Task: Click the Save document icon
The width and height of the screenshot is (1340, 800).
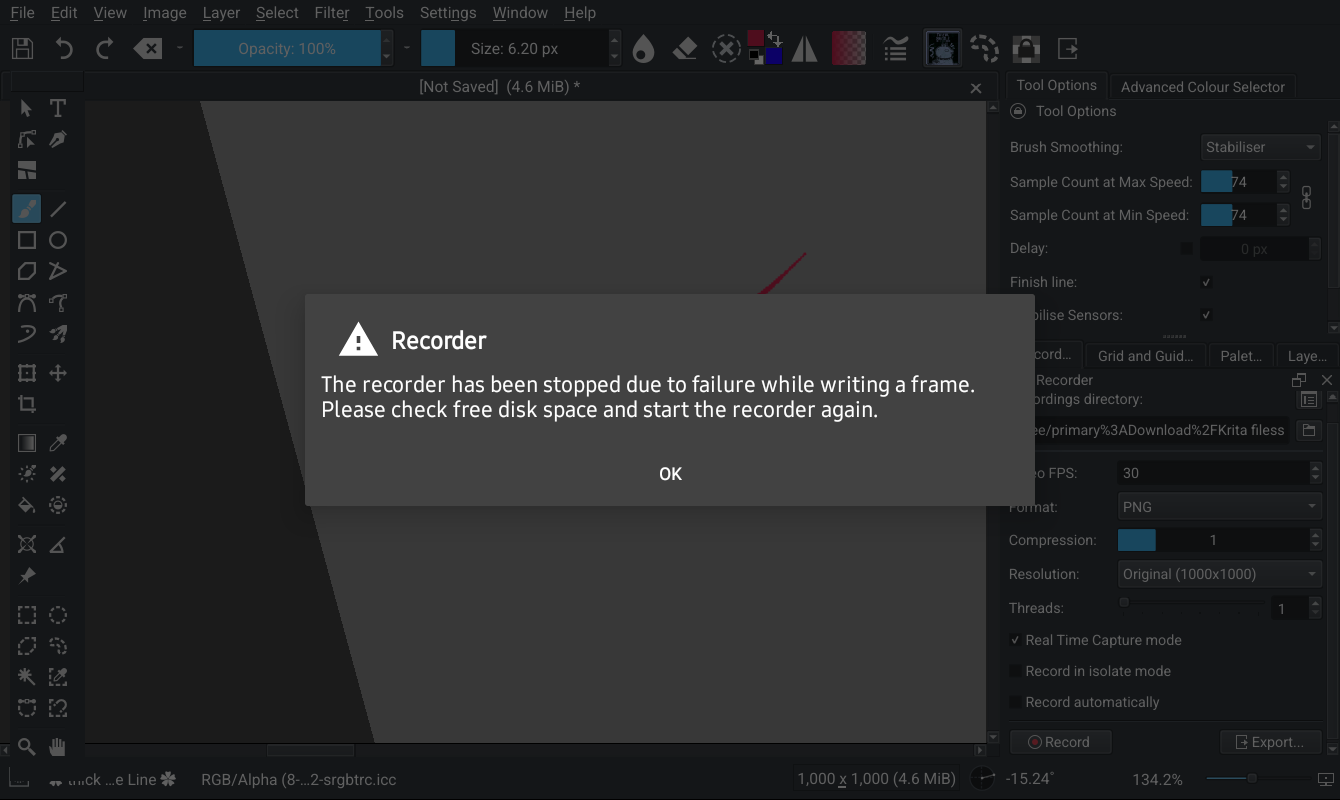Action: point(22,48)
